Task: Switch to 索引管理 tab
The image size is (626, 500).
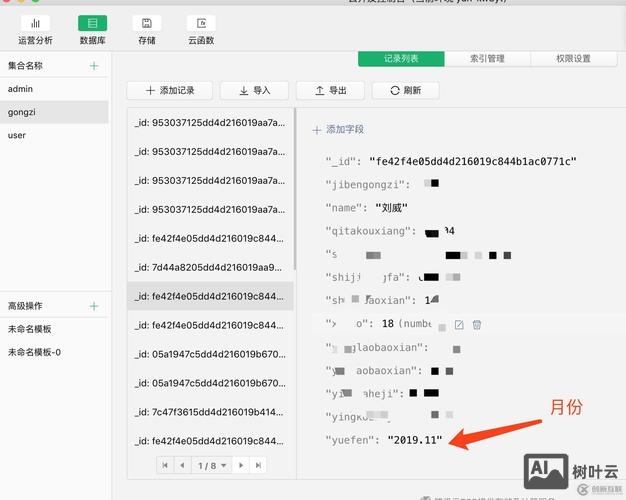Action: tap(487, 59)
